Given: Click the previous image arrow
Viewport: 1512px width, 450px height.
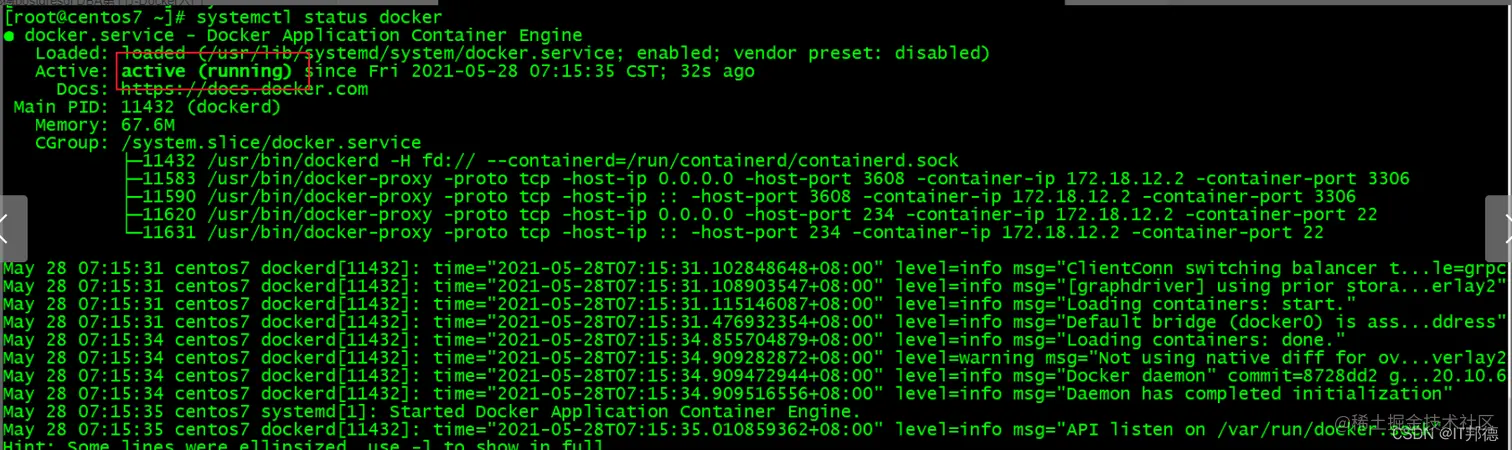Looking at the screenshot, I should click(10, 228).
